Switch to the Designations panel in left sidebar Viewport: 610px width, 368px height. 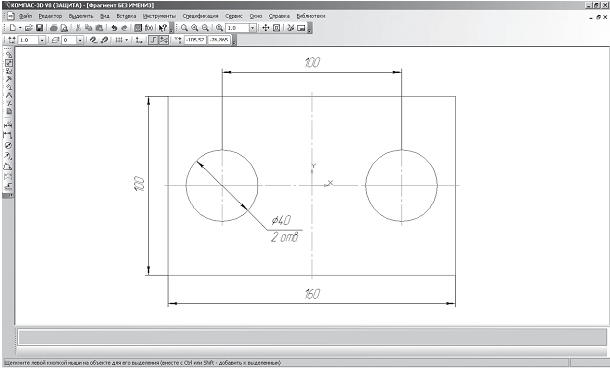click(9, 70)
